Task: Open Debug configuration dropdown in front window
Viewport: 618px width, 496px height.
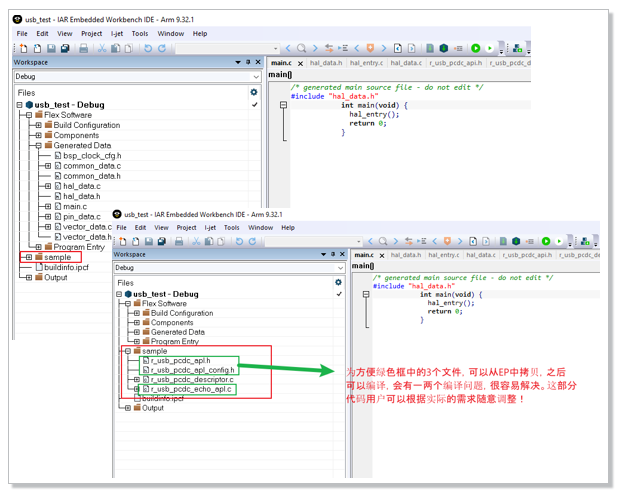Action: (341, 268)
